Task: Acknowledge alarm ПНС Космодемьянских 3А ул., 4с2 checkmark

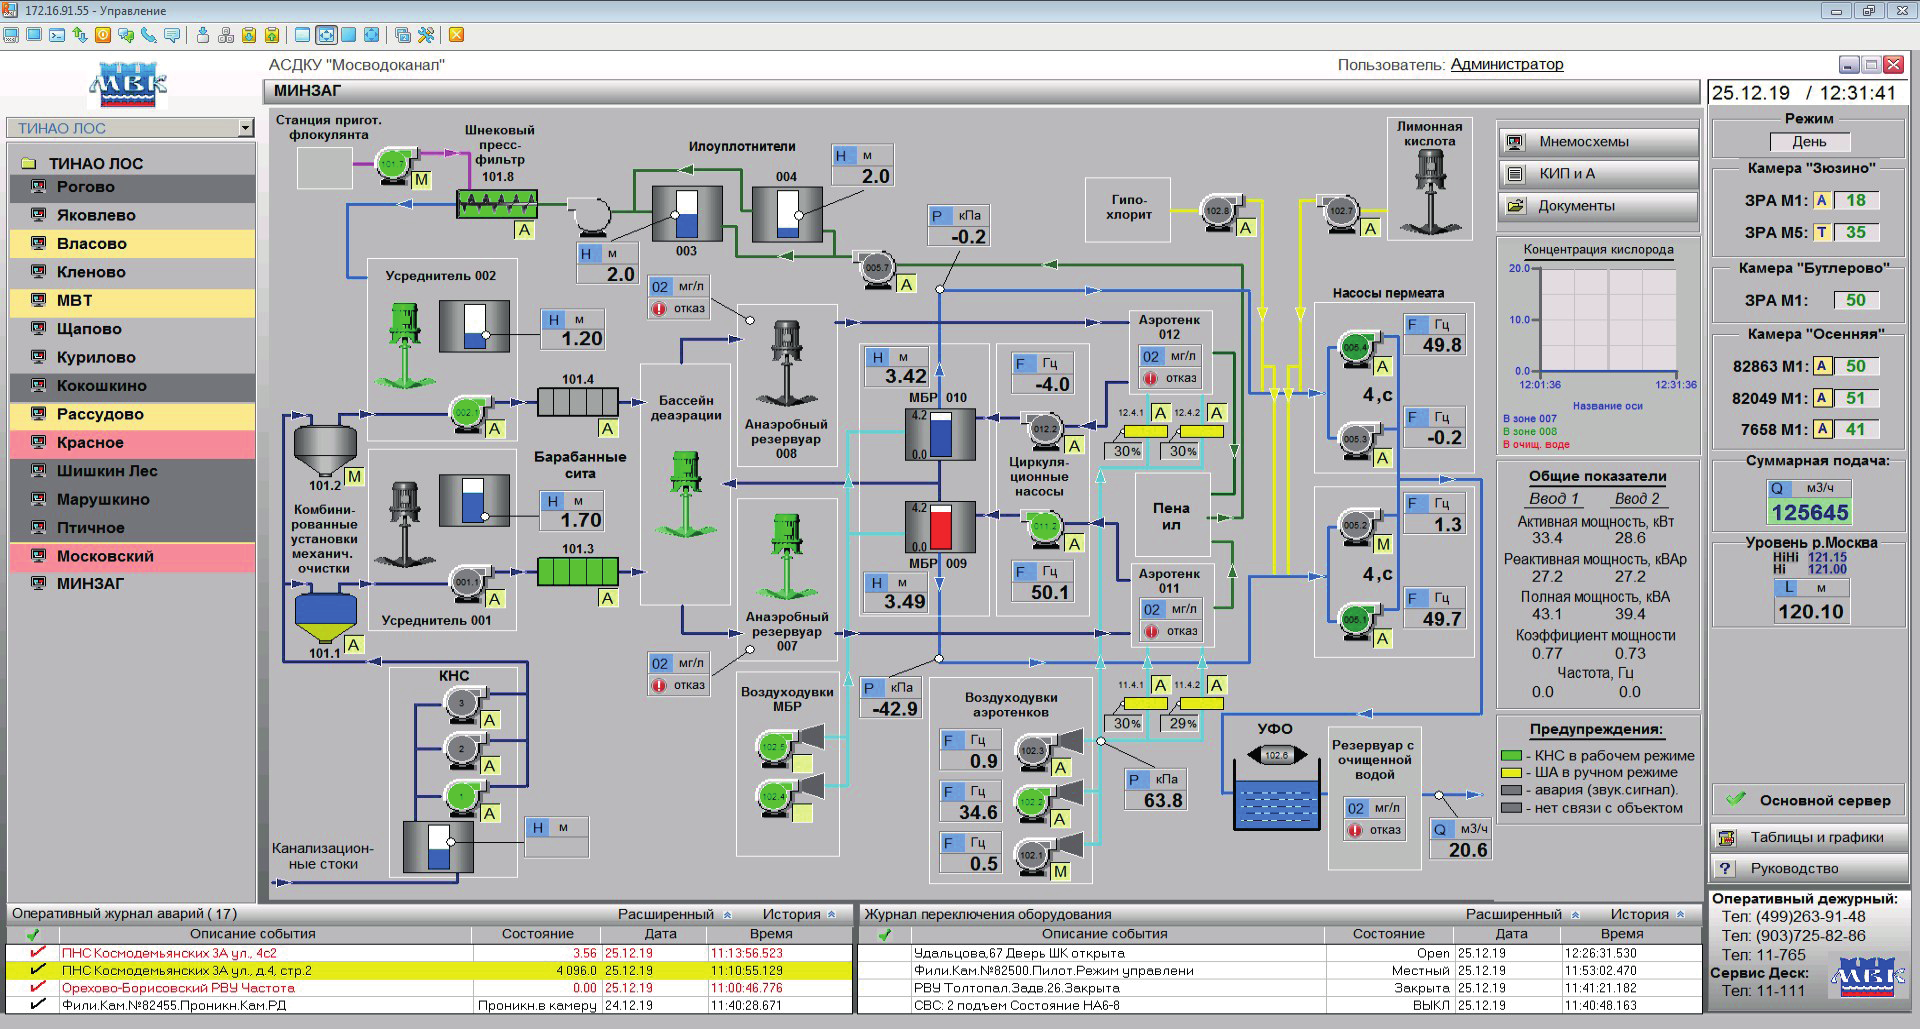Action: [x=37, y=953]
